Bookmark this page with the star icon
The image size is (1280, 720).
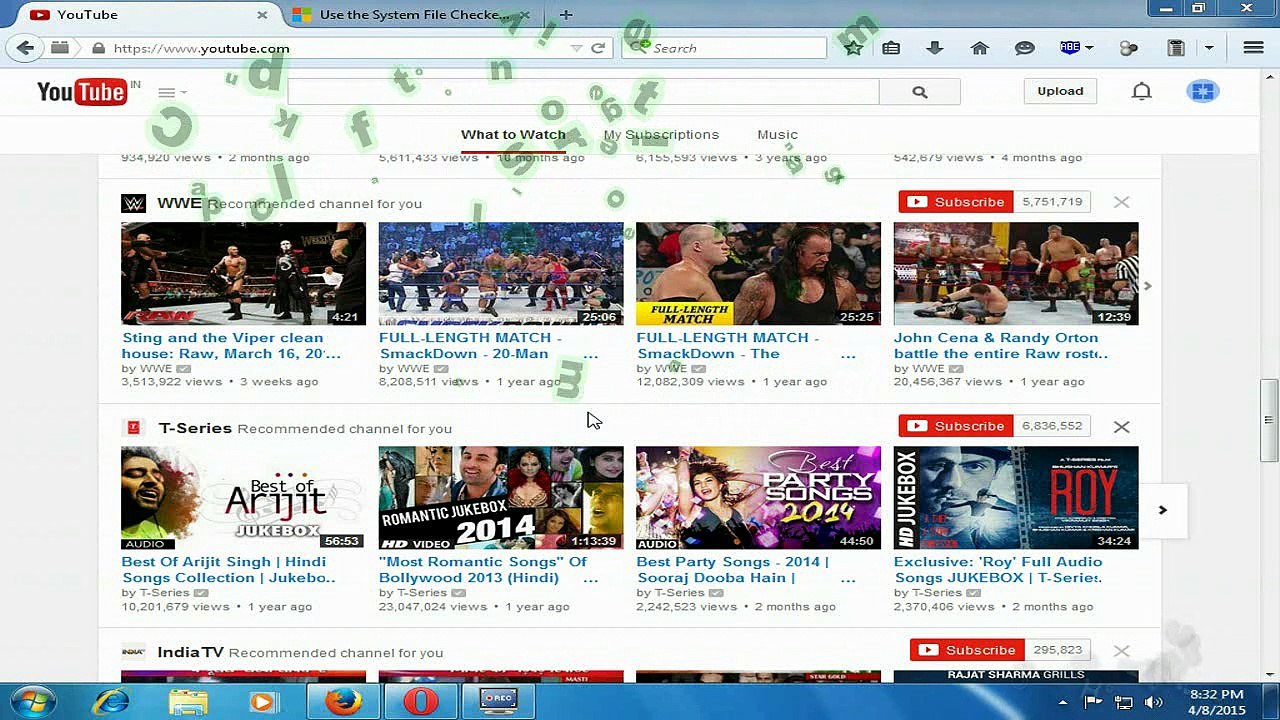click(853, 48)
